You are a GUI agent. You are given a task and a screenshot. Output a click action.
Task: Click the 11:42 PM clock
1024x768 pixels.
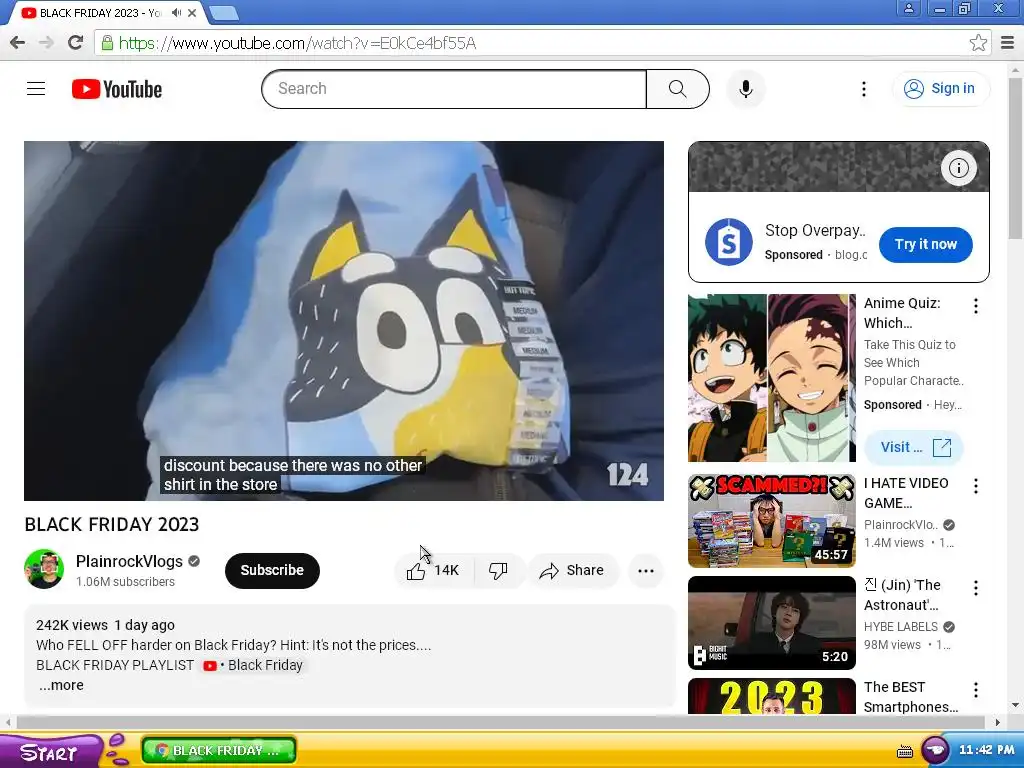click(x=986, y=750)
